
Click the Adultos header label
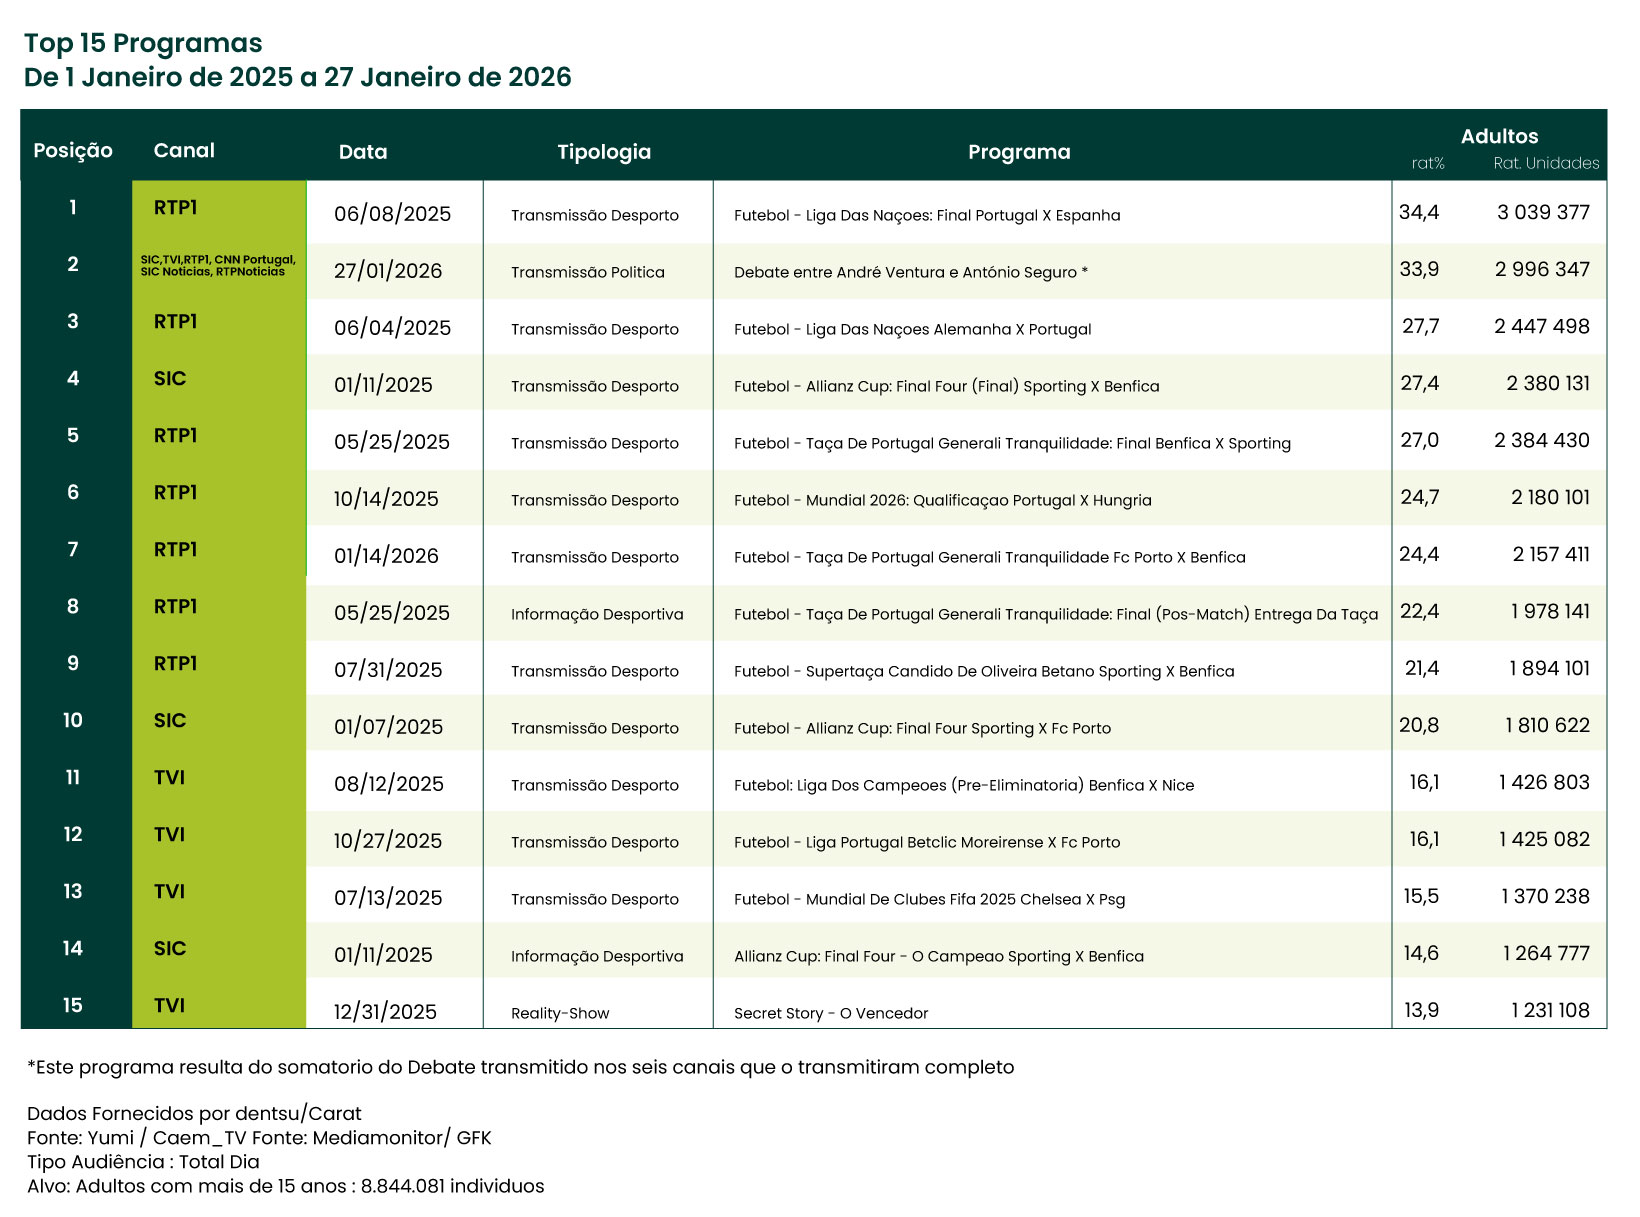click(x=1499, y=137)
